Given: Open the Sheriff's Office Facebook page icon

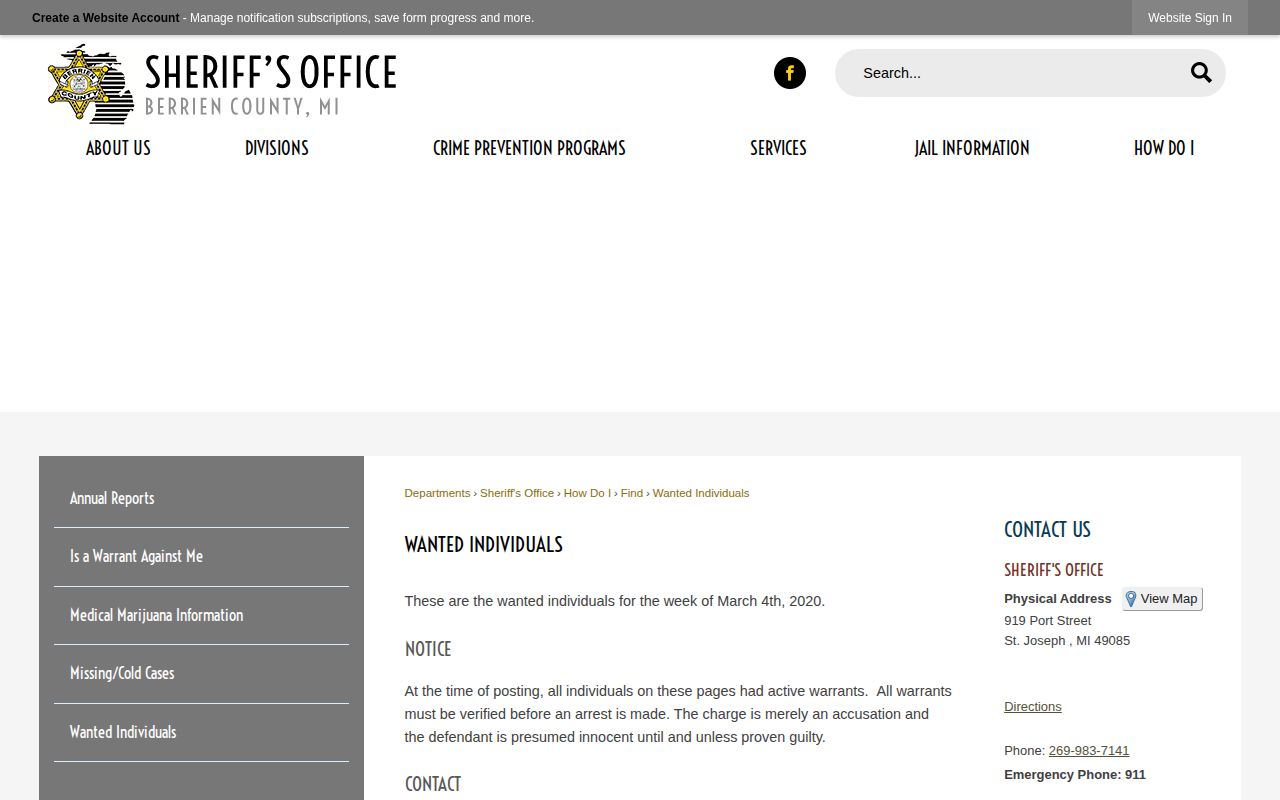Looking at the screenshot, I should pos(789,73).
